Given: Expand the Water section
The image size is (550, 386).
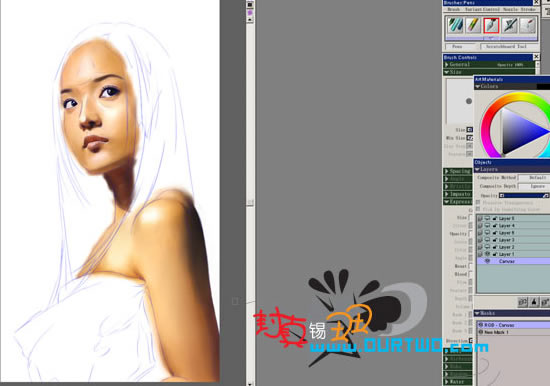Looking at the screenshot, I should [x=447, y=381].
